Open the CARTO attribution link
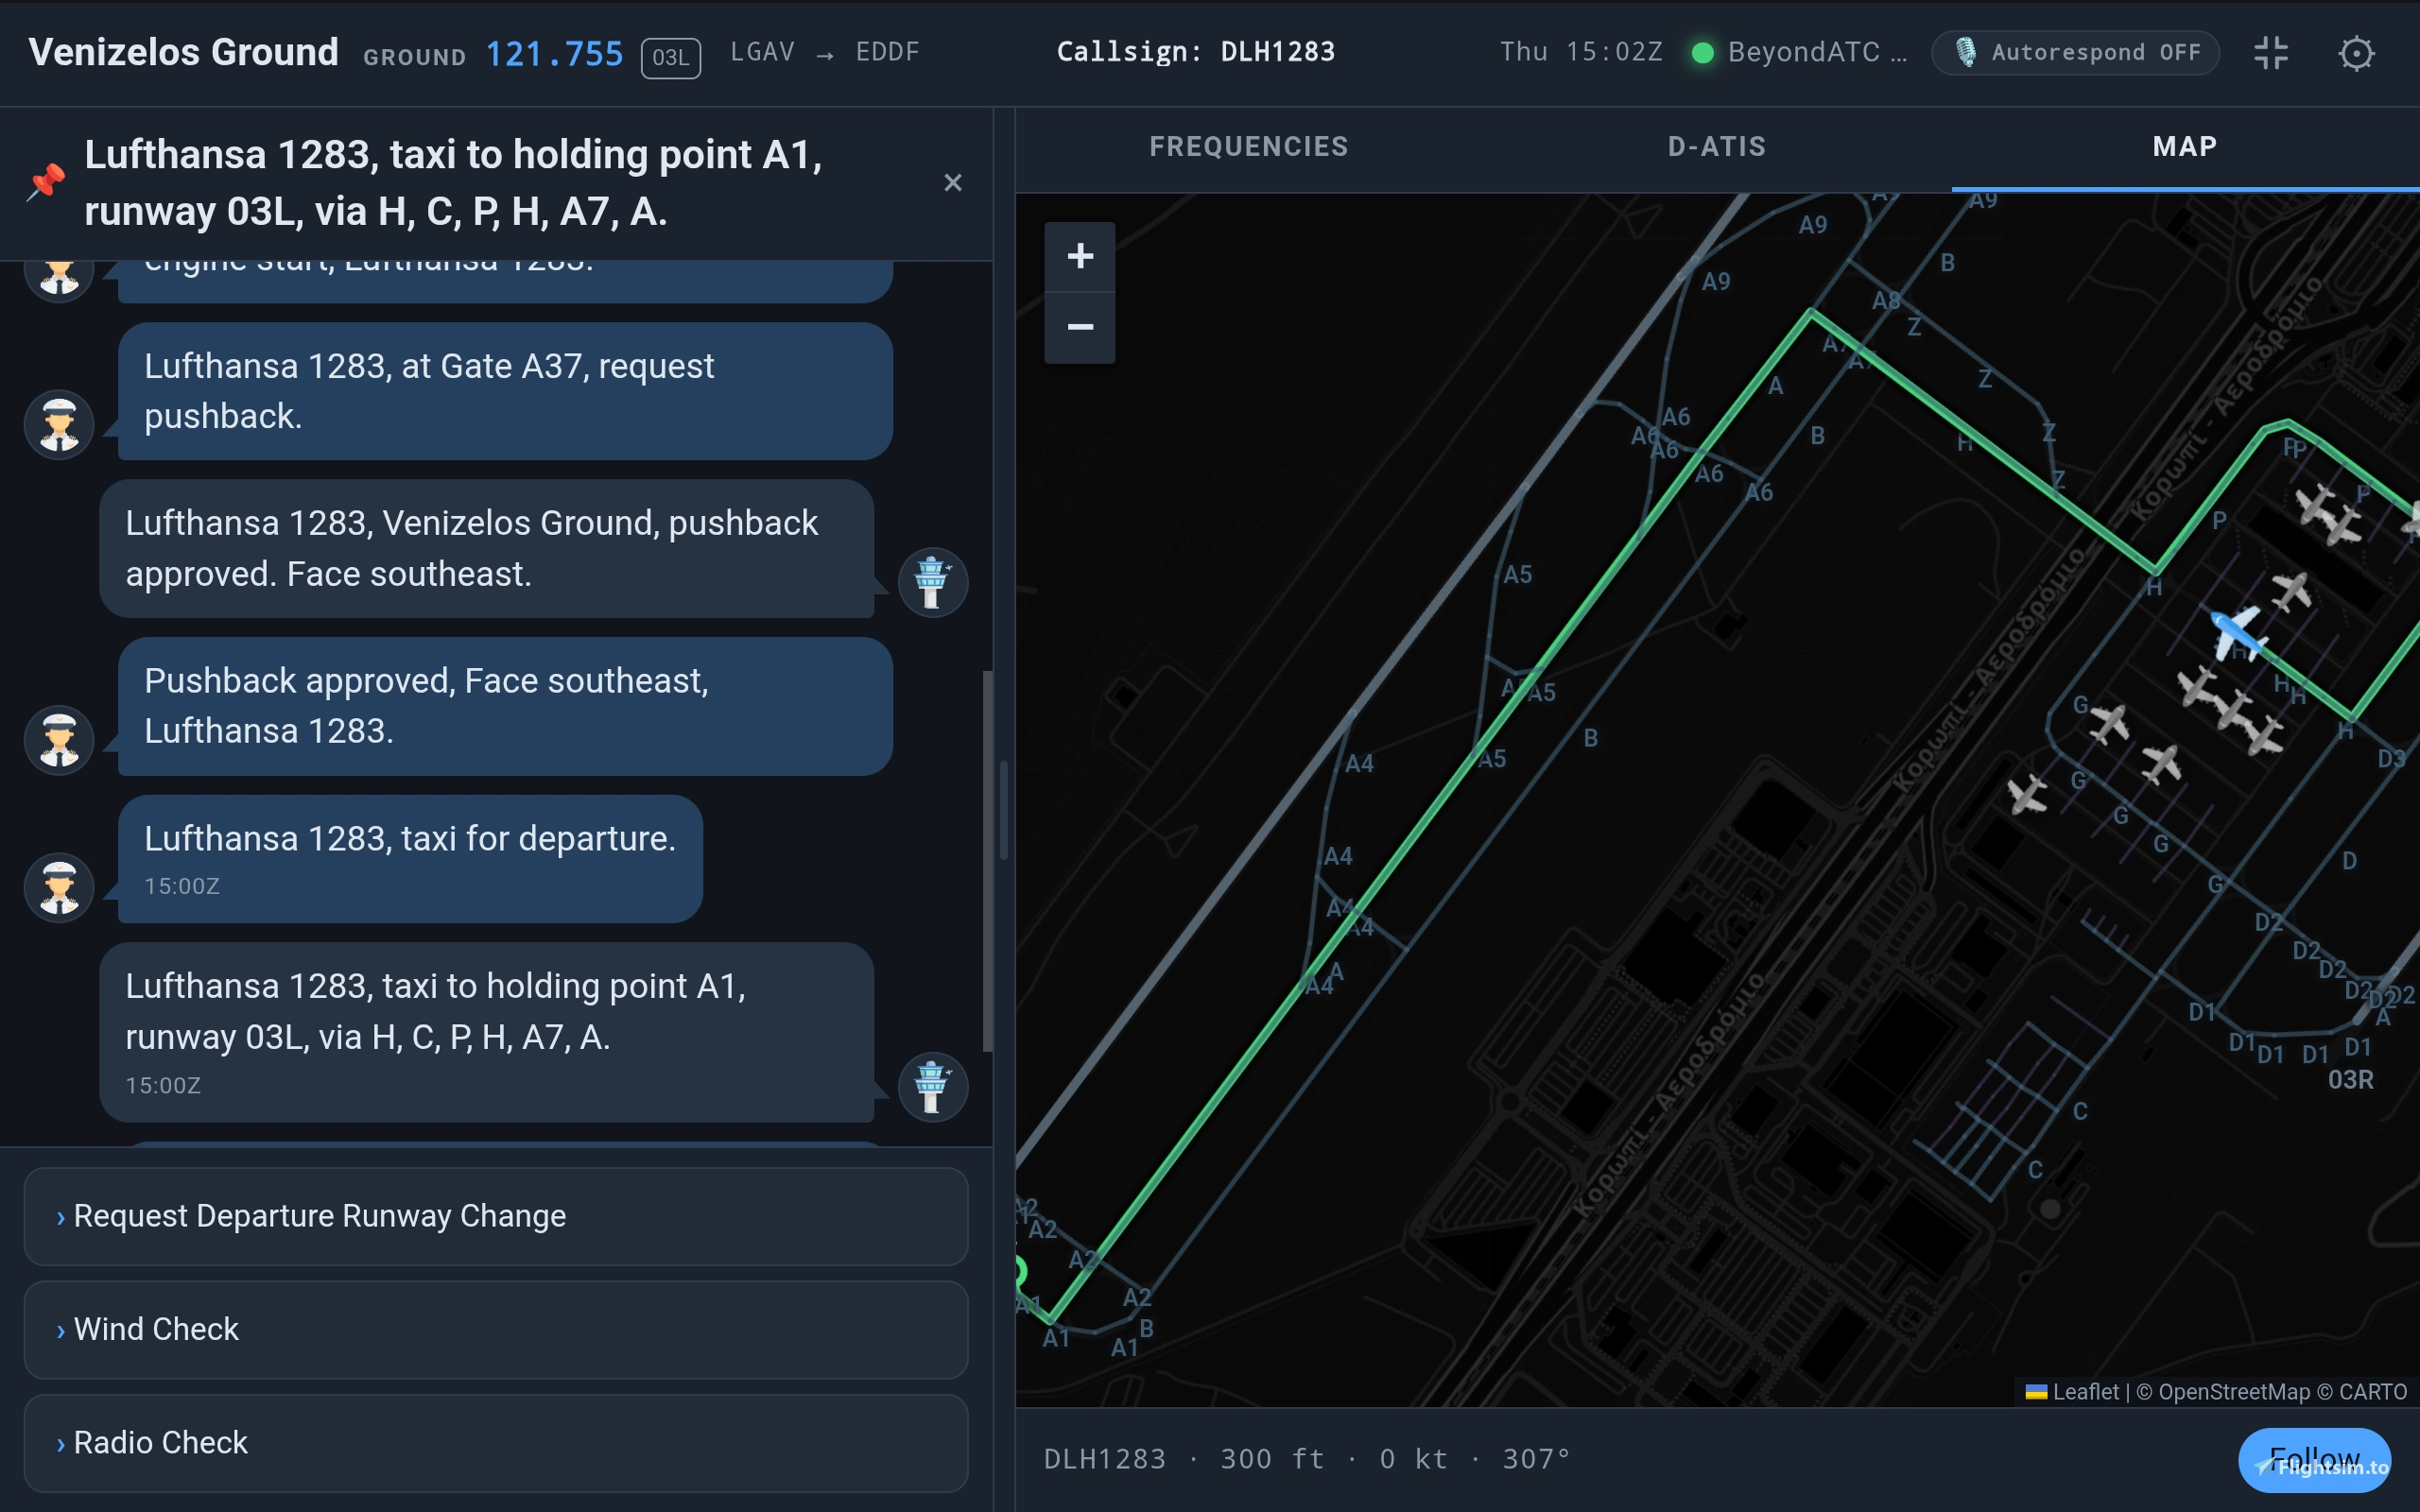The image size is (2420, 1512). [x=2373, y=1392]
